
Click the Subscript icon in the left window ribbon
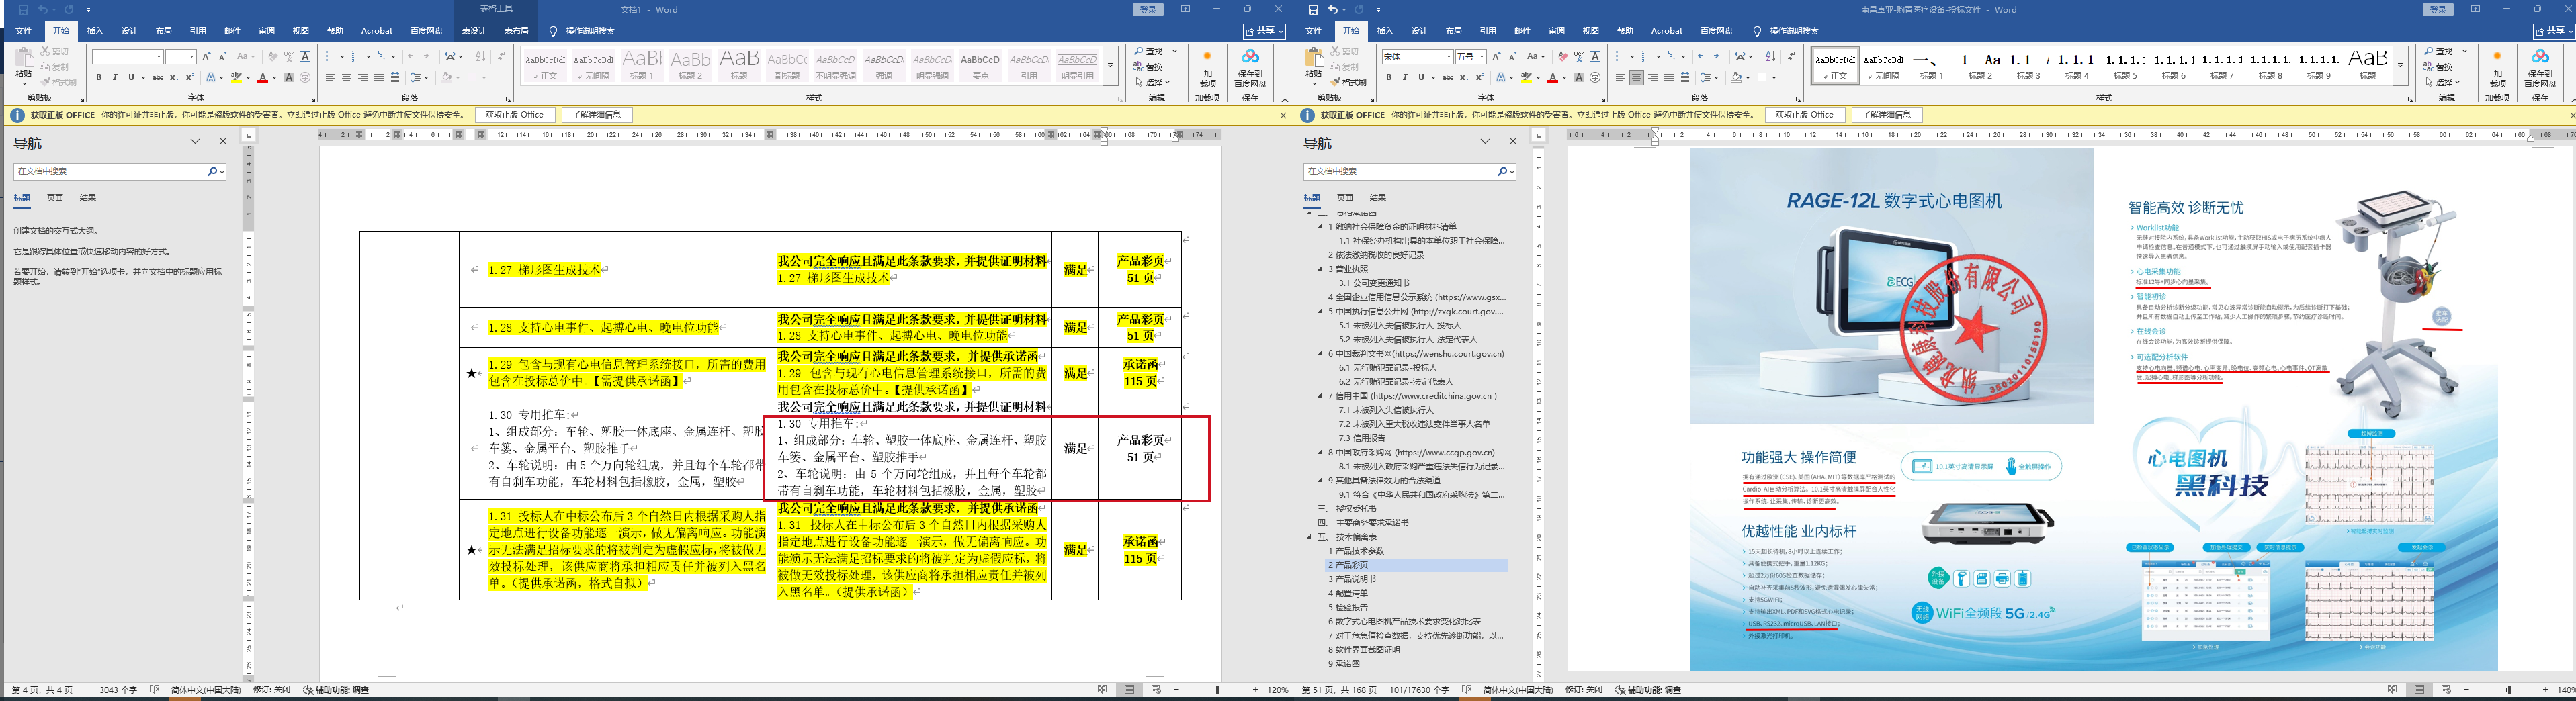(174, 77)
